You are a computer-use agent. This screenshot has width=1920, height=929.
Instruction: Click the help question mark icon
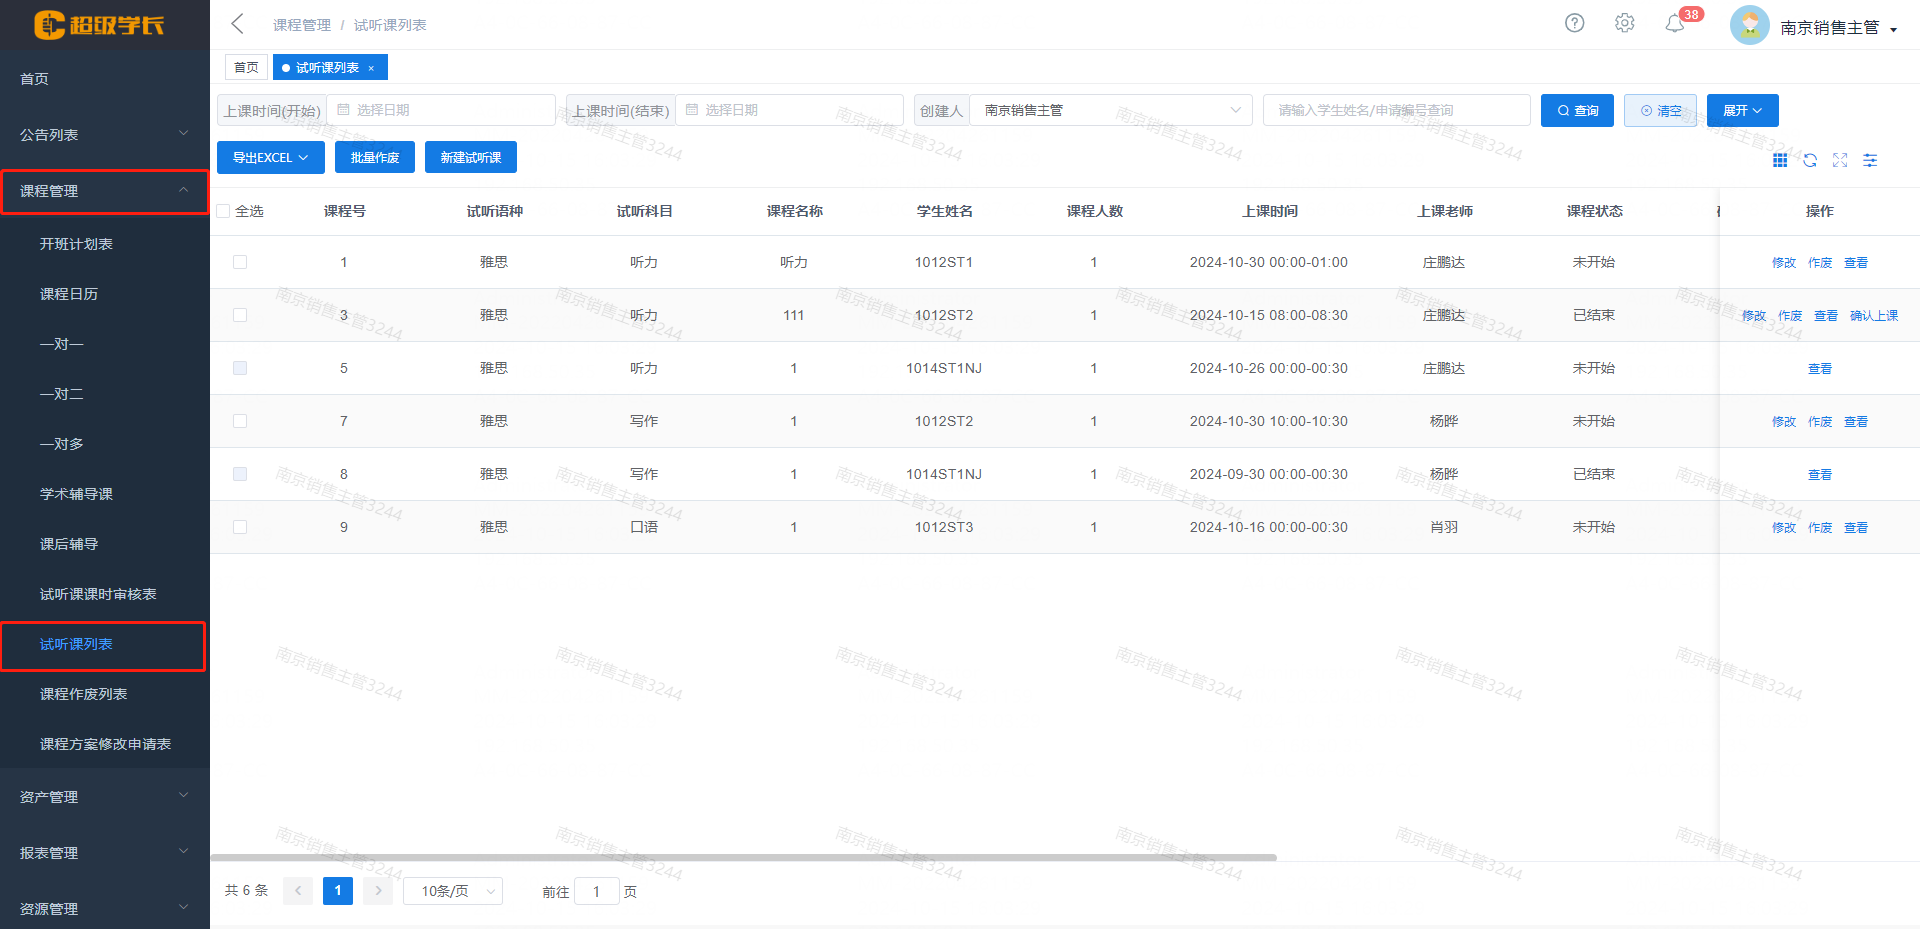[1574, 23]
